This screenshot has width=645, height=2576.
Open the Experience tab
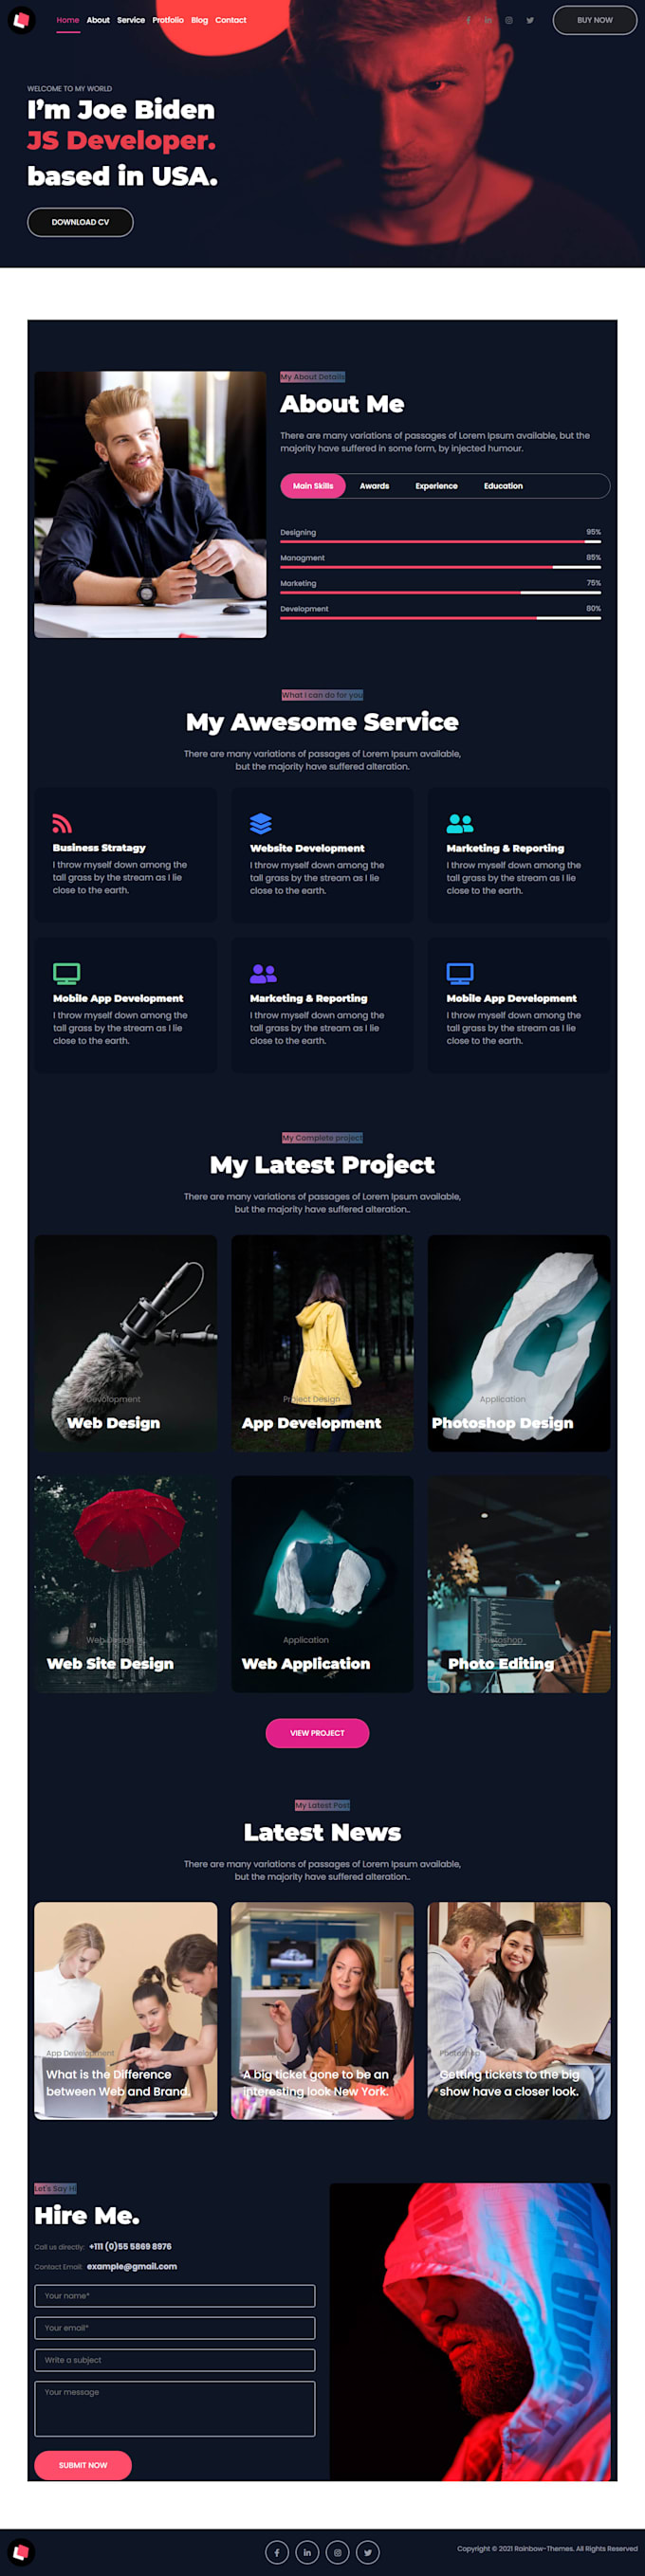point(436,486)
